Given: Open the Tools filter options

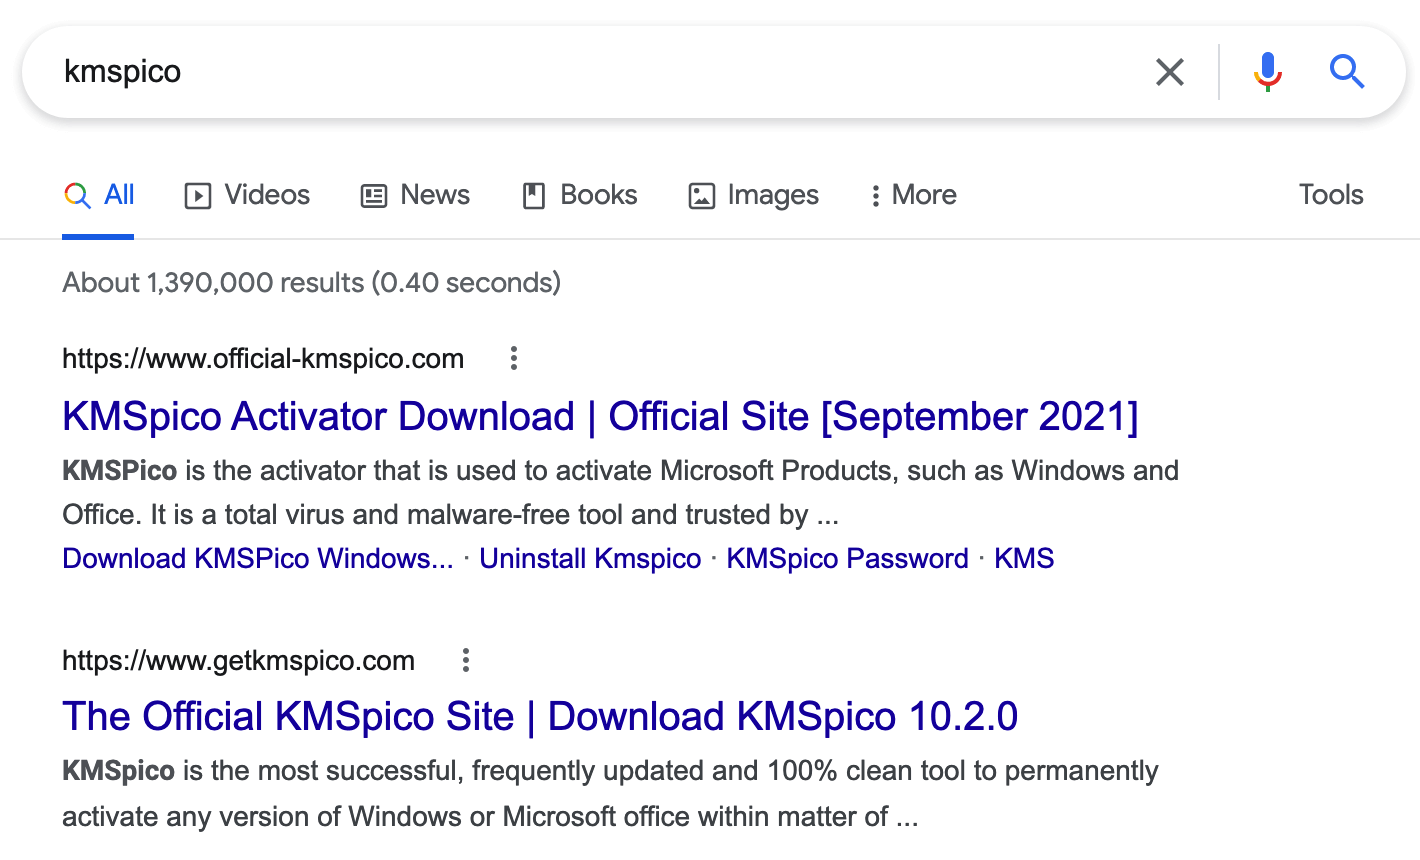Looking at the screenshot, I should pos(1330,195).
